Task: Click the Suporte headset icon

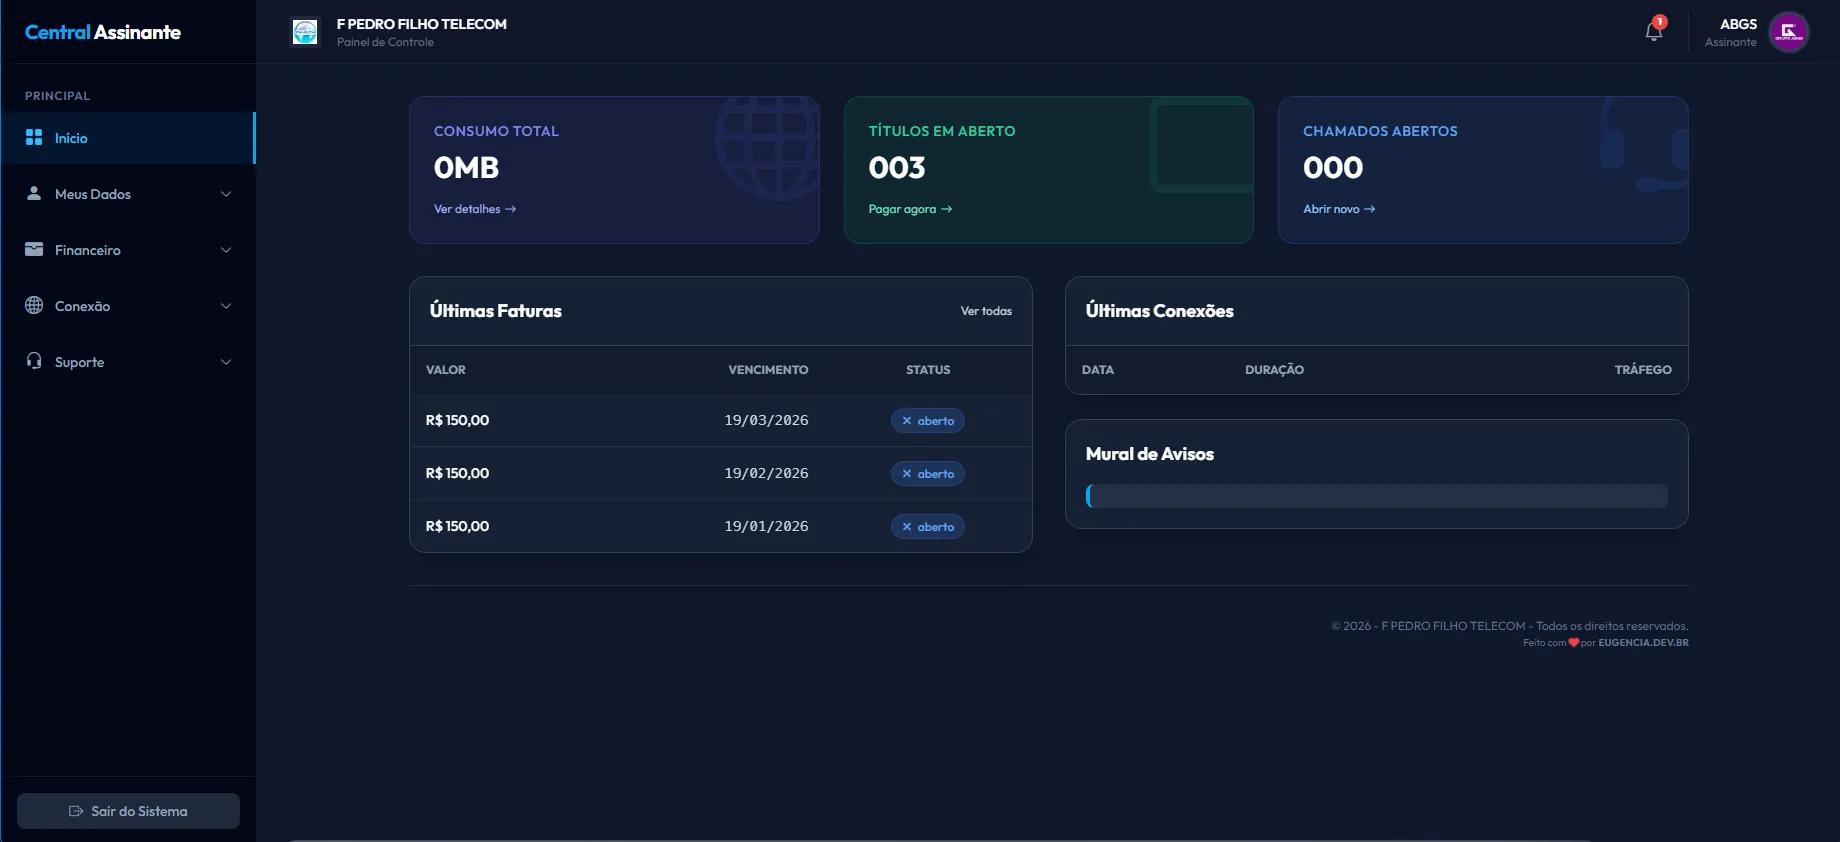Action: (x=34, y=361)
